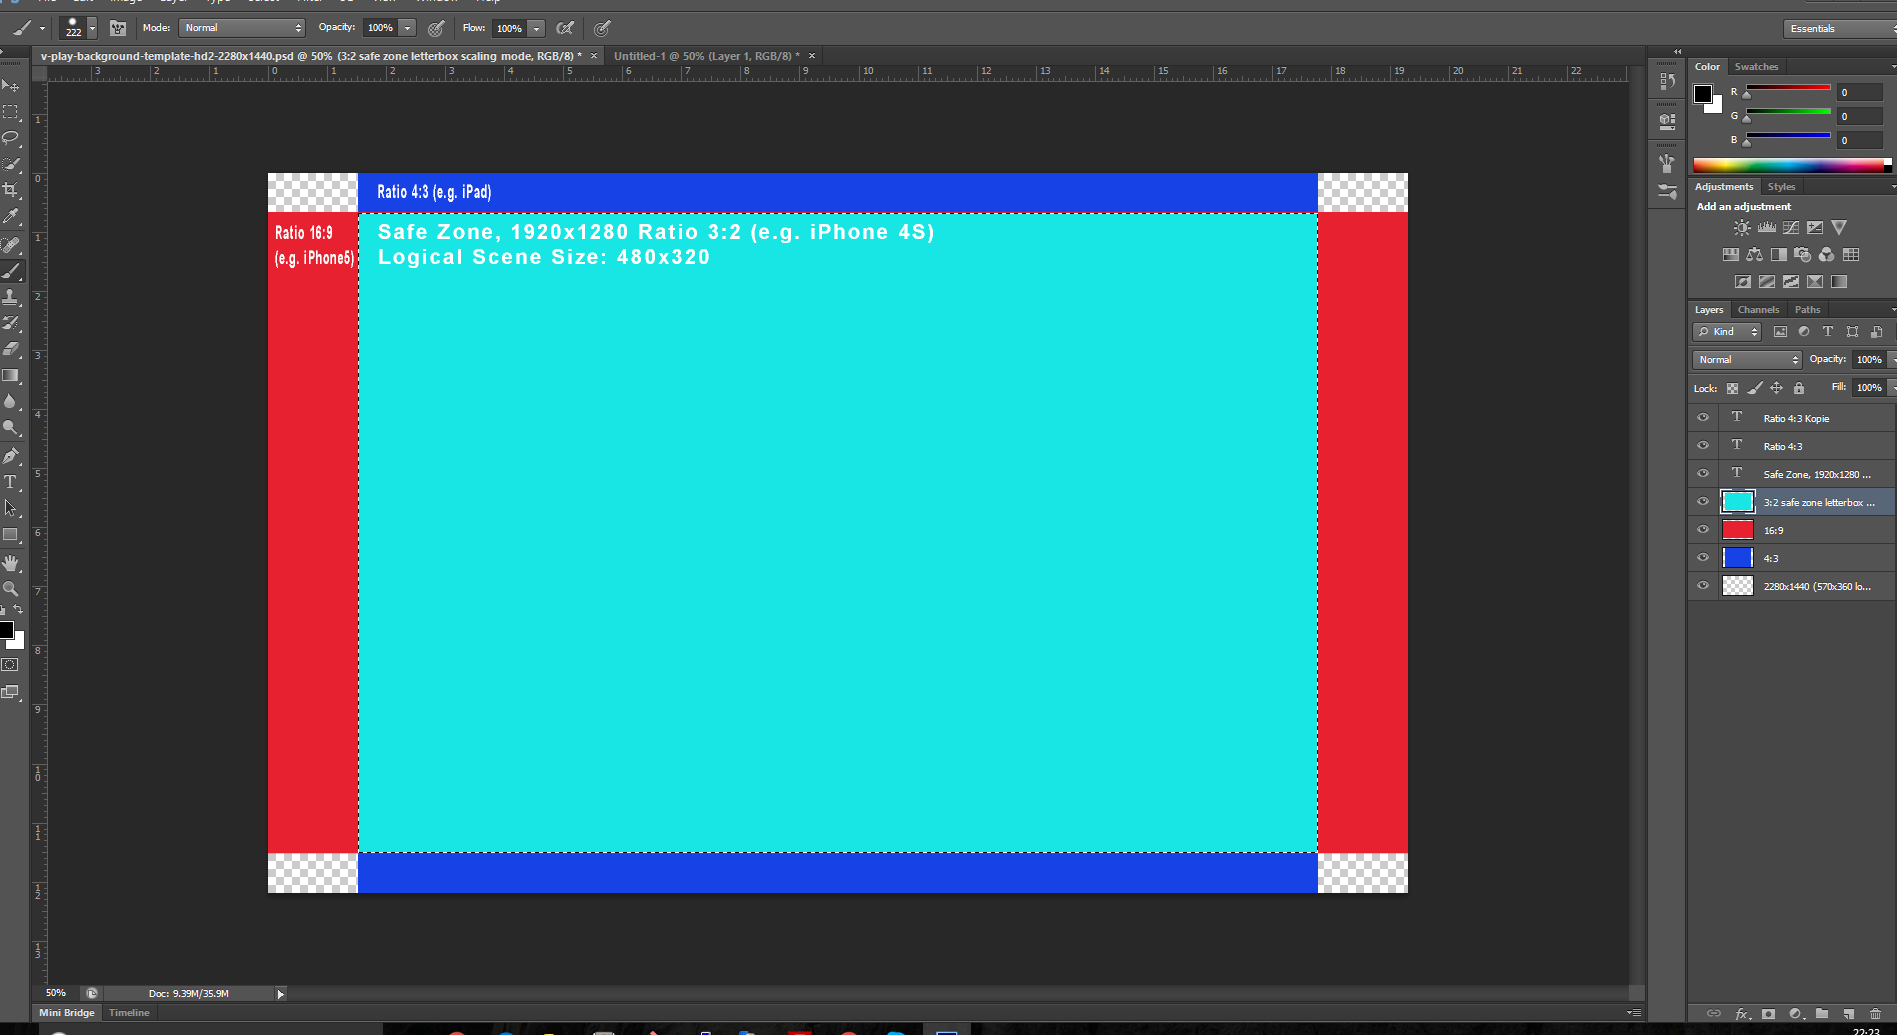Open the brush Mode dropdown
The width and height of the screenshot is (1897, 1035).
tap(242, 28)
